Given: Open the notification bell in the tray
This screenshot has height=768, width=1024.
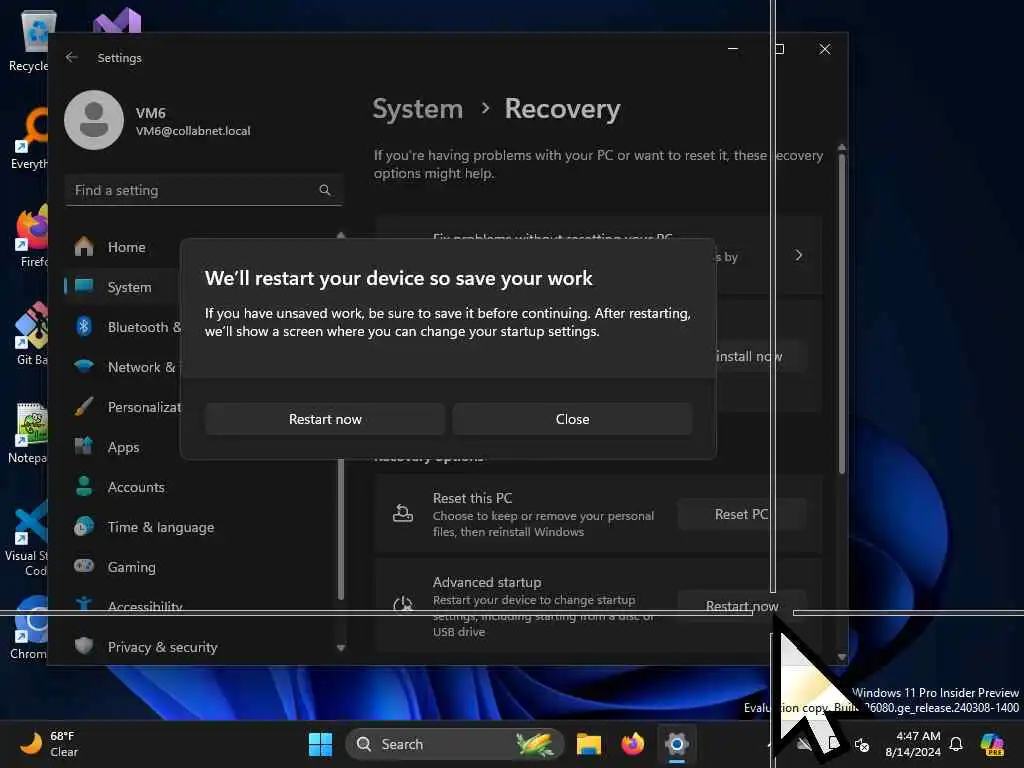Looking at the screenshot, I should tap(956, 744).
